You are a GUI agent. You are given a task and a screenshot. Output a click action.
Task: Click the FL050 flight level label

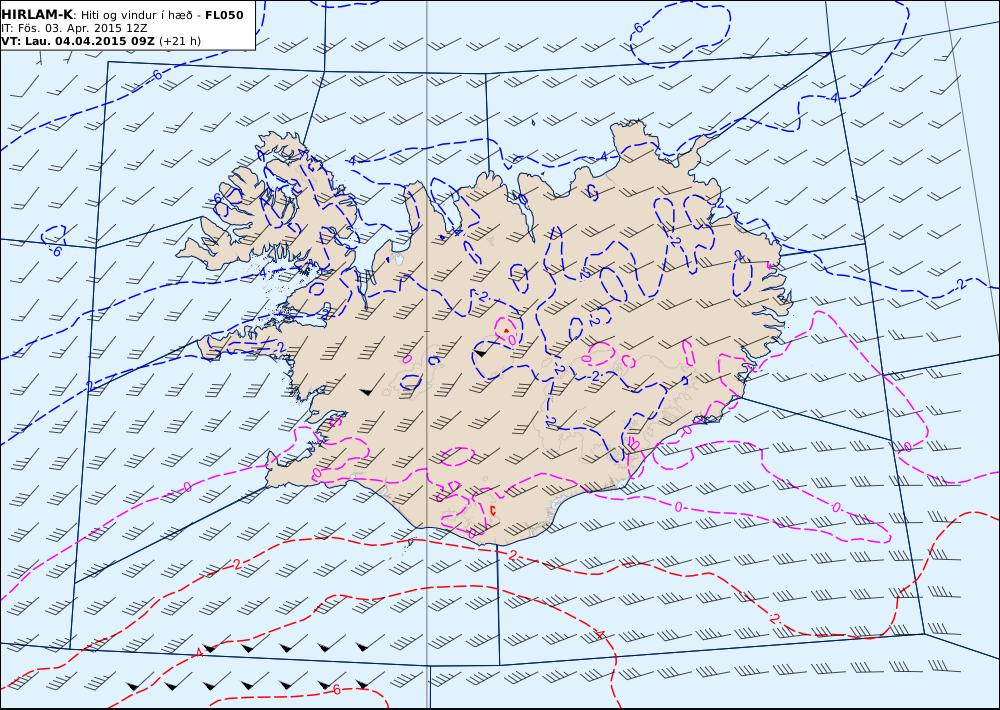(224, 15)
